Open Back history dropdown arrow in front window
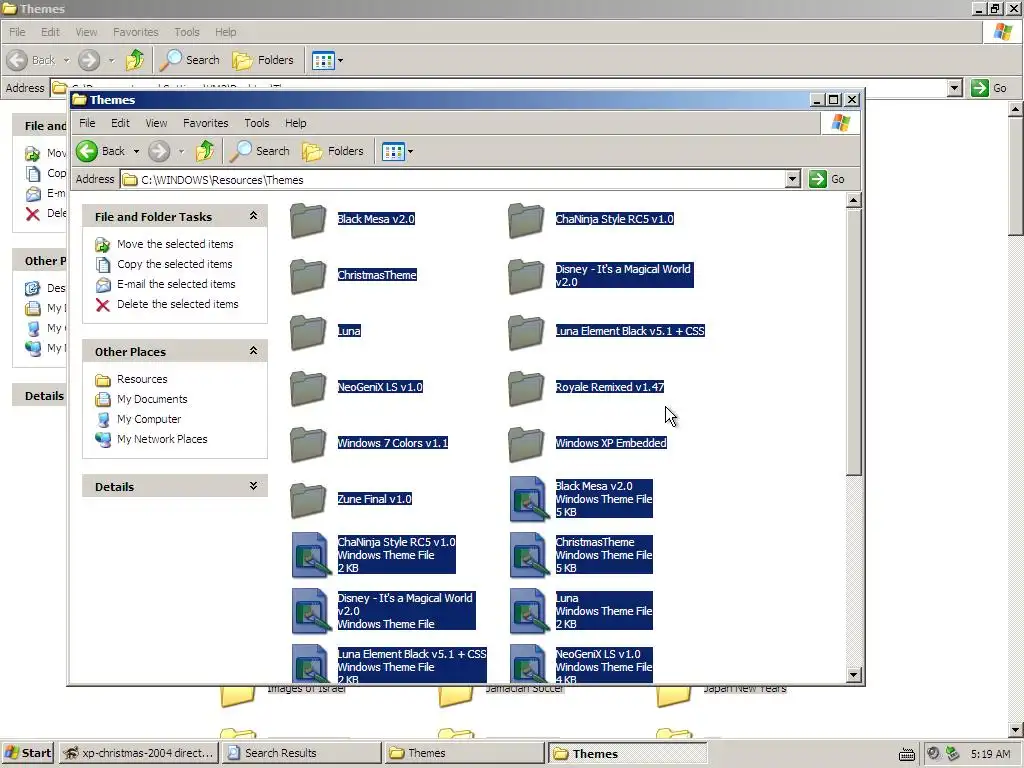 (x=136, y=152)
